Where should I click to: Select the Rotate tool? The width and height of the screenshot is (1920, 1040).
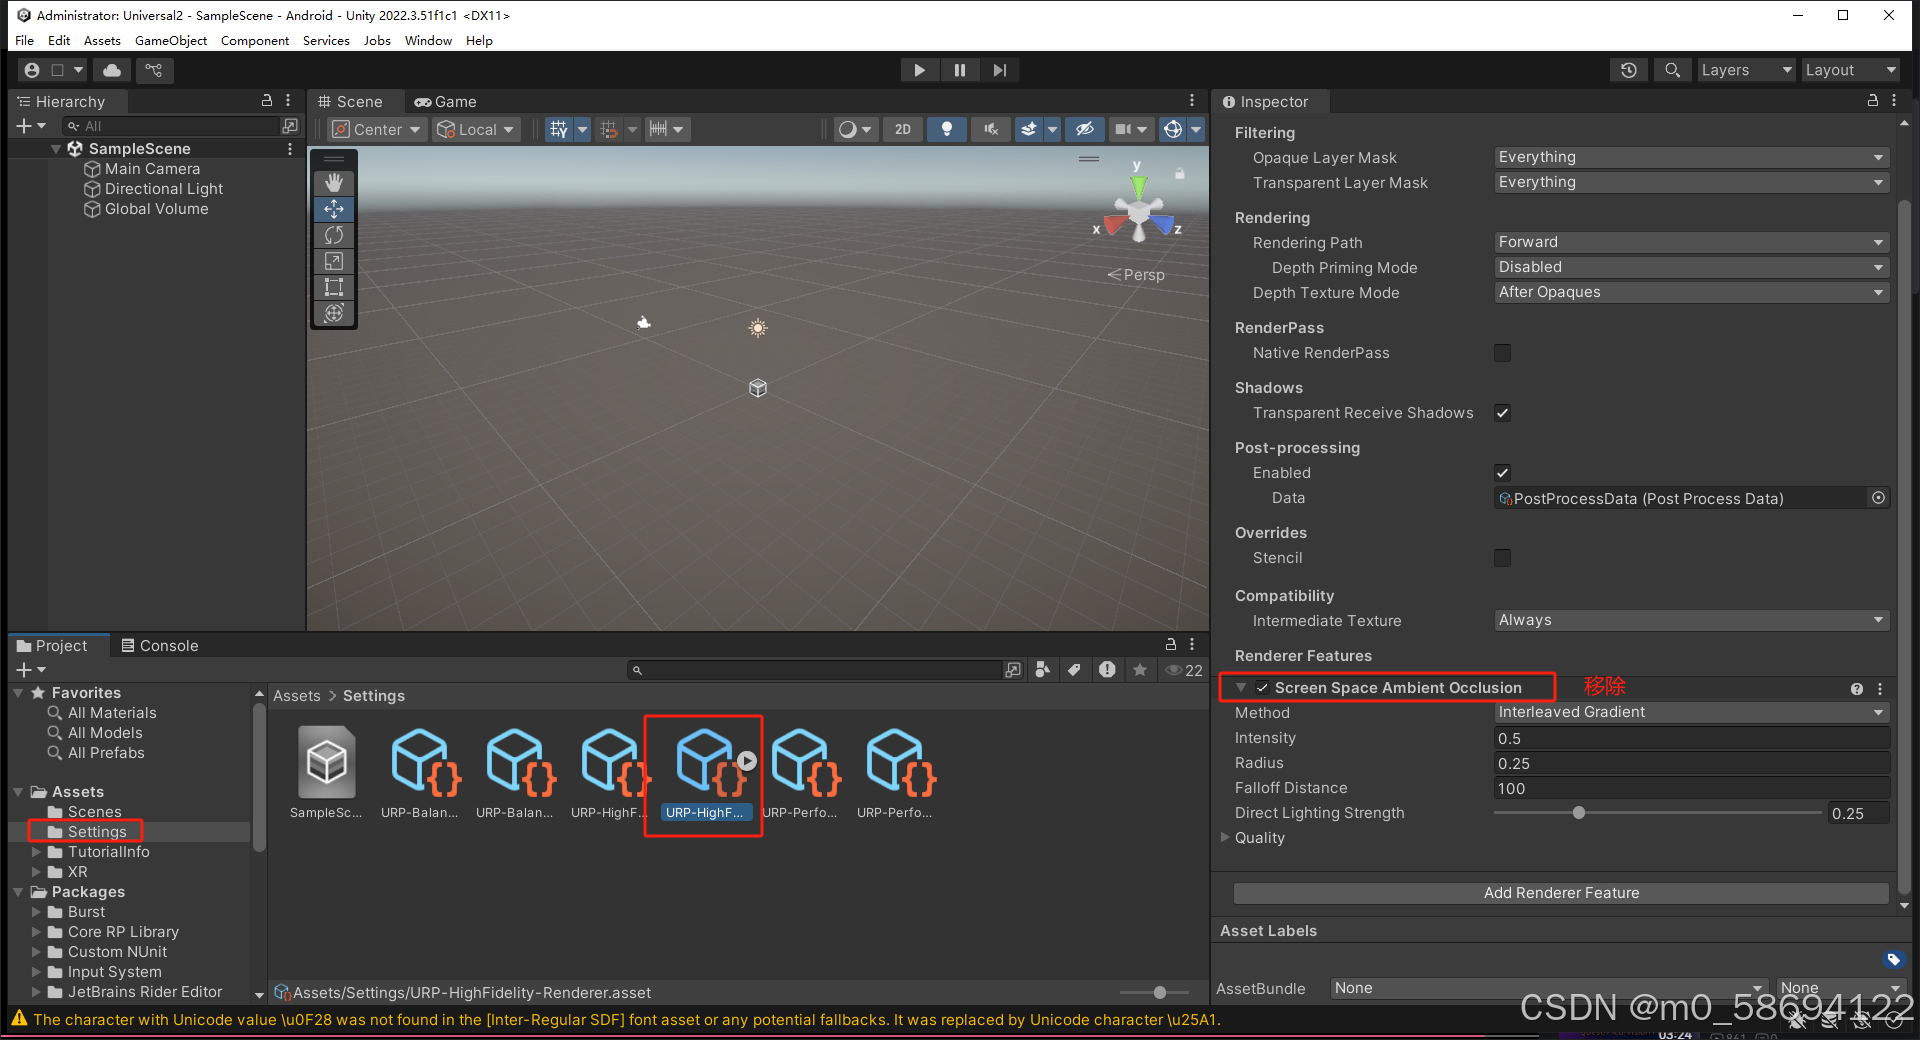coord(333,235)
